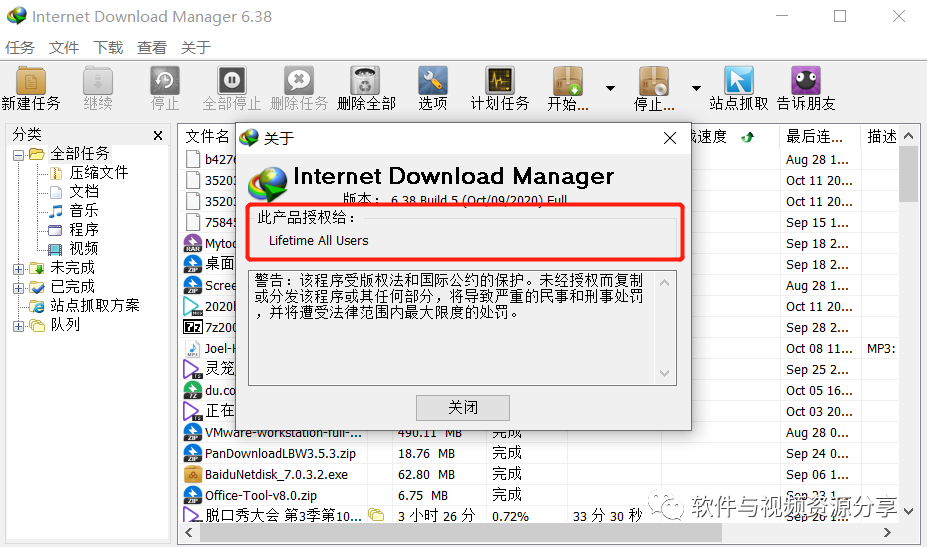The height and width of the screenshot is (547, 927).
Task: Open the 任务 menu
Action: coord(20,47)
